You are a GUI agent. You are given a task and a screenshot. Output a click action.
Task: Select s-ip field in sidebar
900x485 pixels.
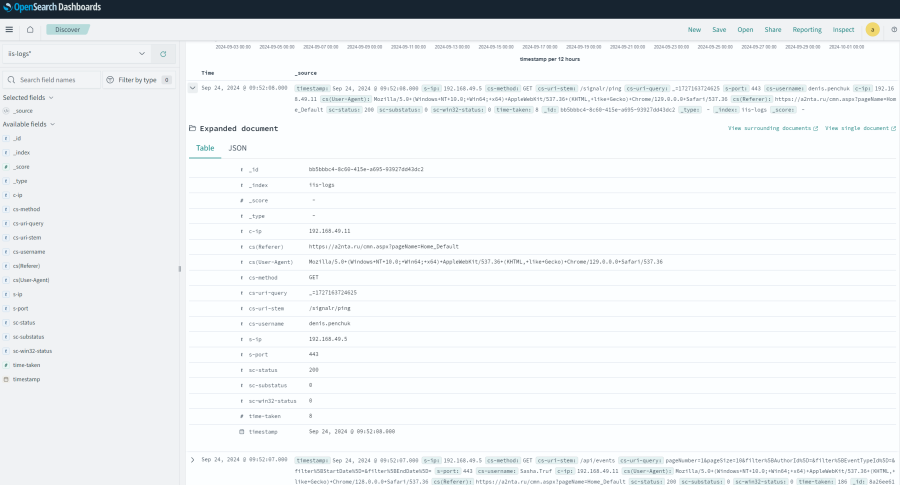pos(18,294)
